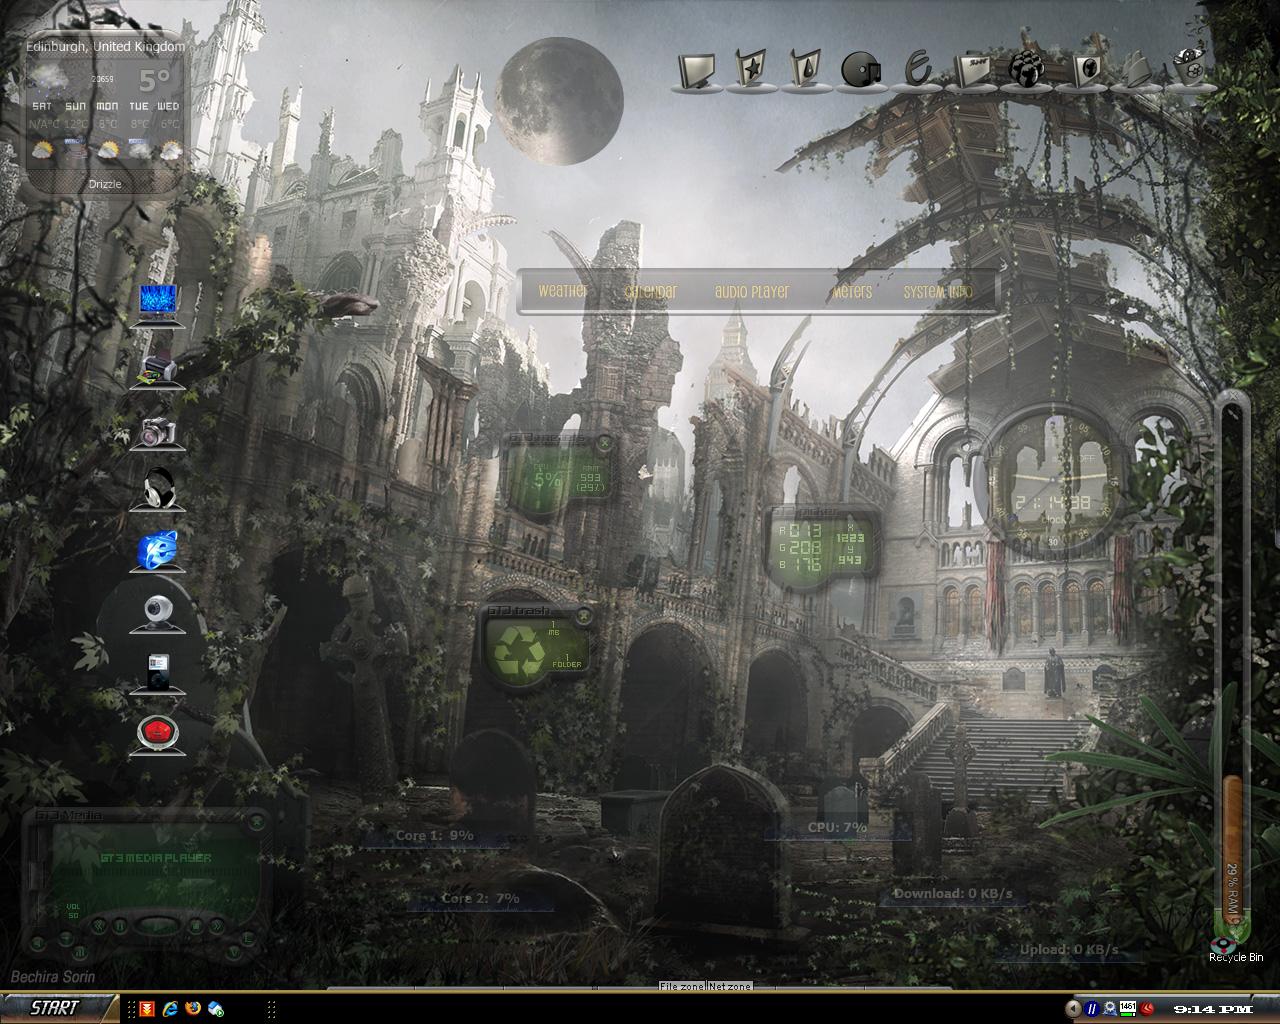This screenshot has height=1024, width=1280.
Task: Launch Internet Explorer from quick launch
Action: tap(171, 1008)
